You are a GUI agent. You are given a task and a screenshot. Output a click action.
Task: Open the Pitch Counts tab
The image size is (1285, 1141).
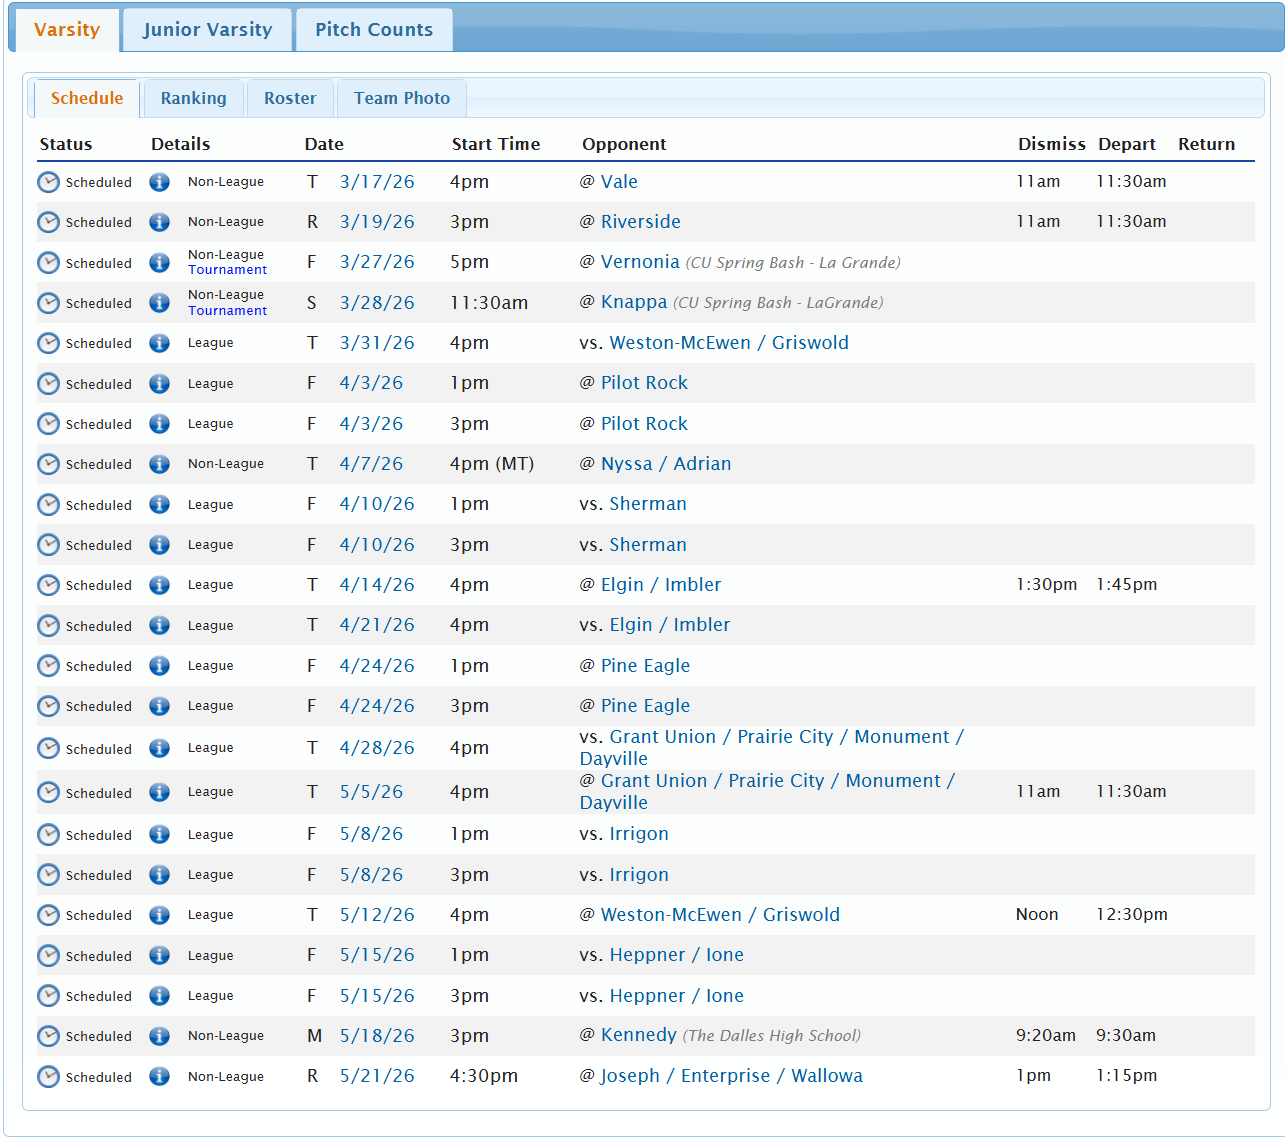pos(374,30)
